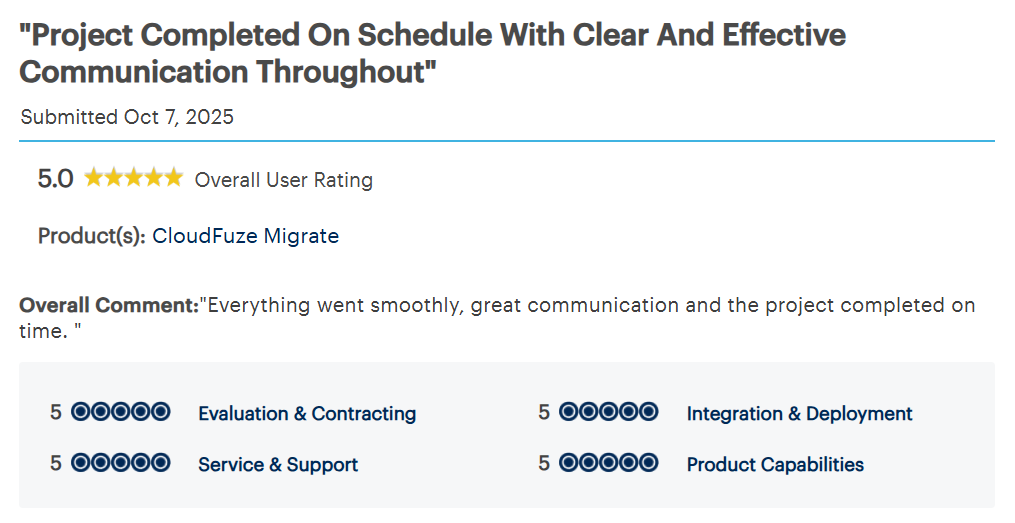The width and height of the screenshot is (1015, 523).
Task: Click the CloudFuze Migrate product link
Action: (x=245, y=237)
